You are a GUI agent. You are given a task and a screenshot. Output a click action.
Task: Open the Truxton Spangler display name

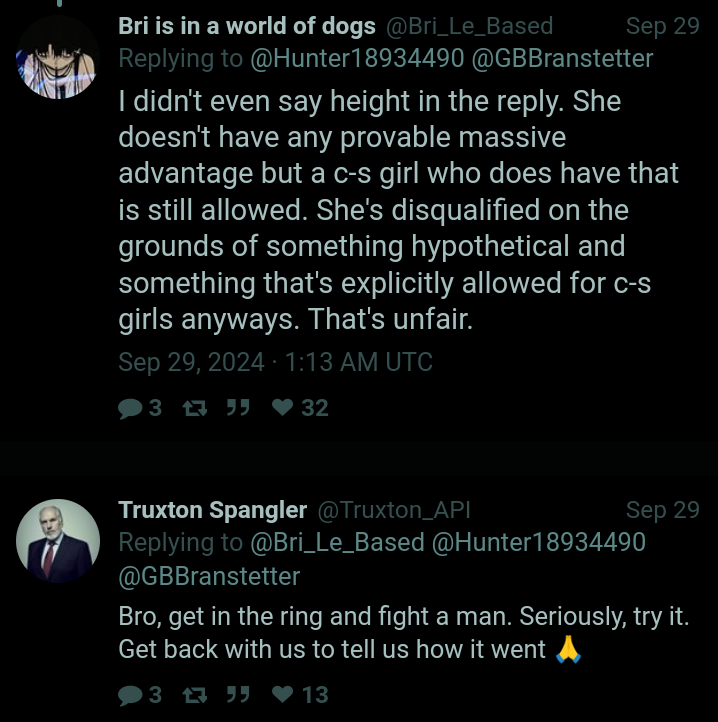pyautogui.click(x=213, y=510)
